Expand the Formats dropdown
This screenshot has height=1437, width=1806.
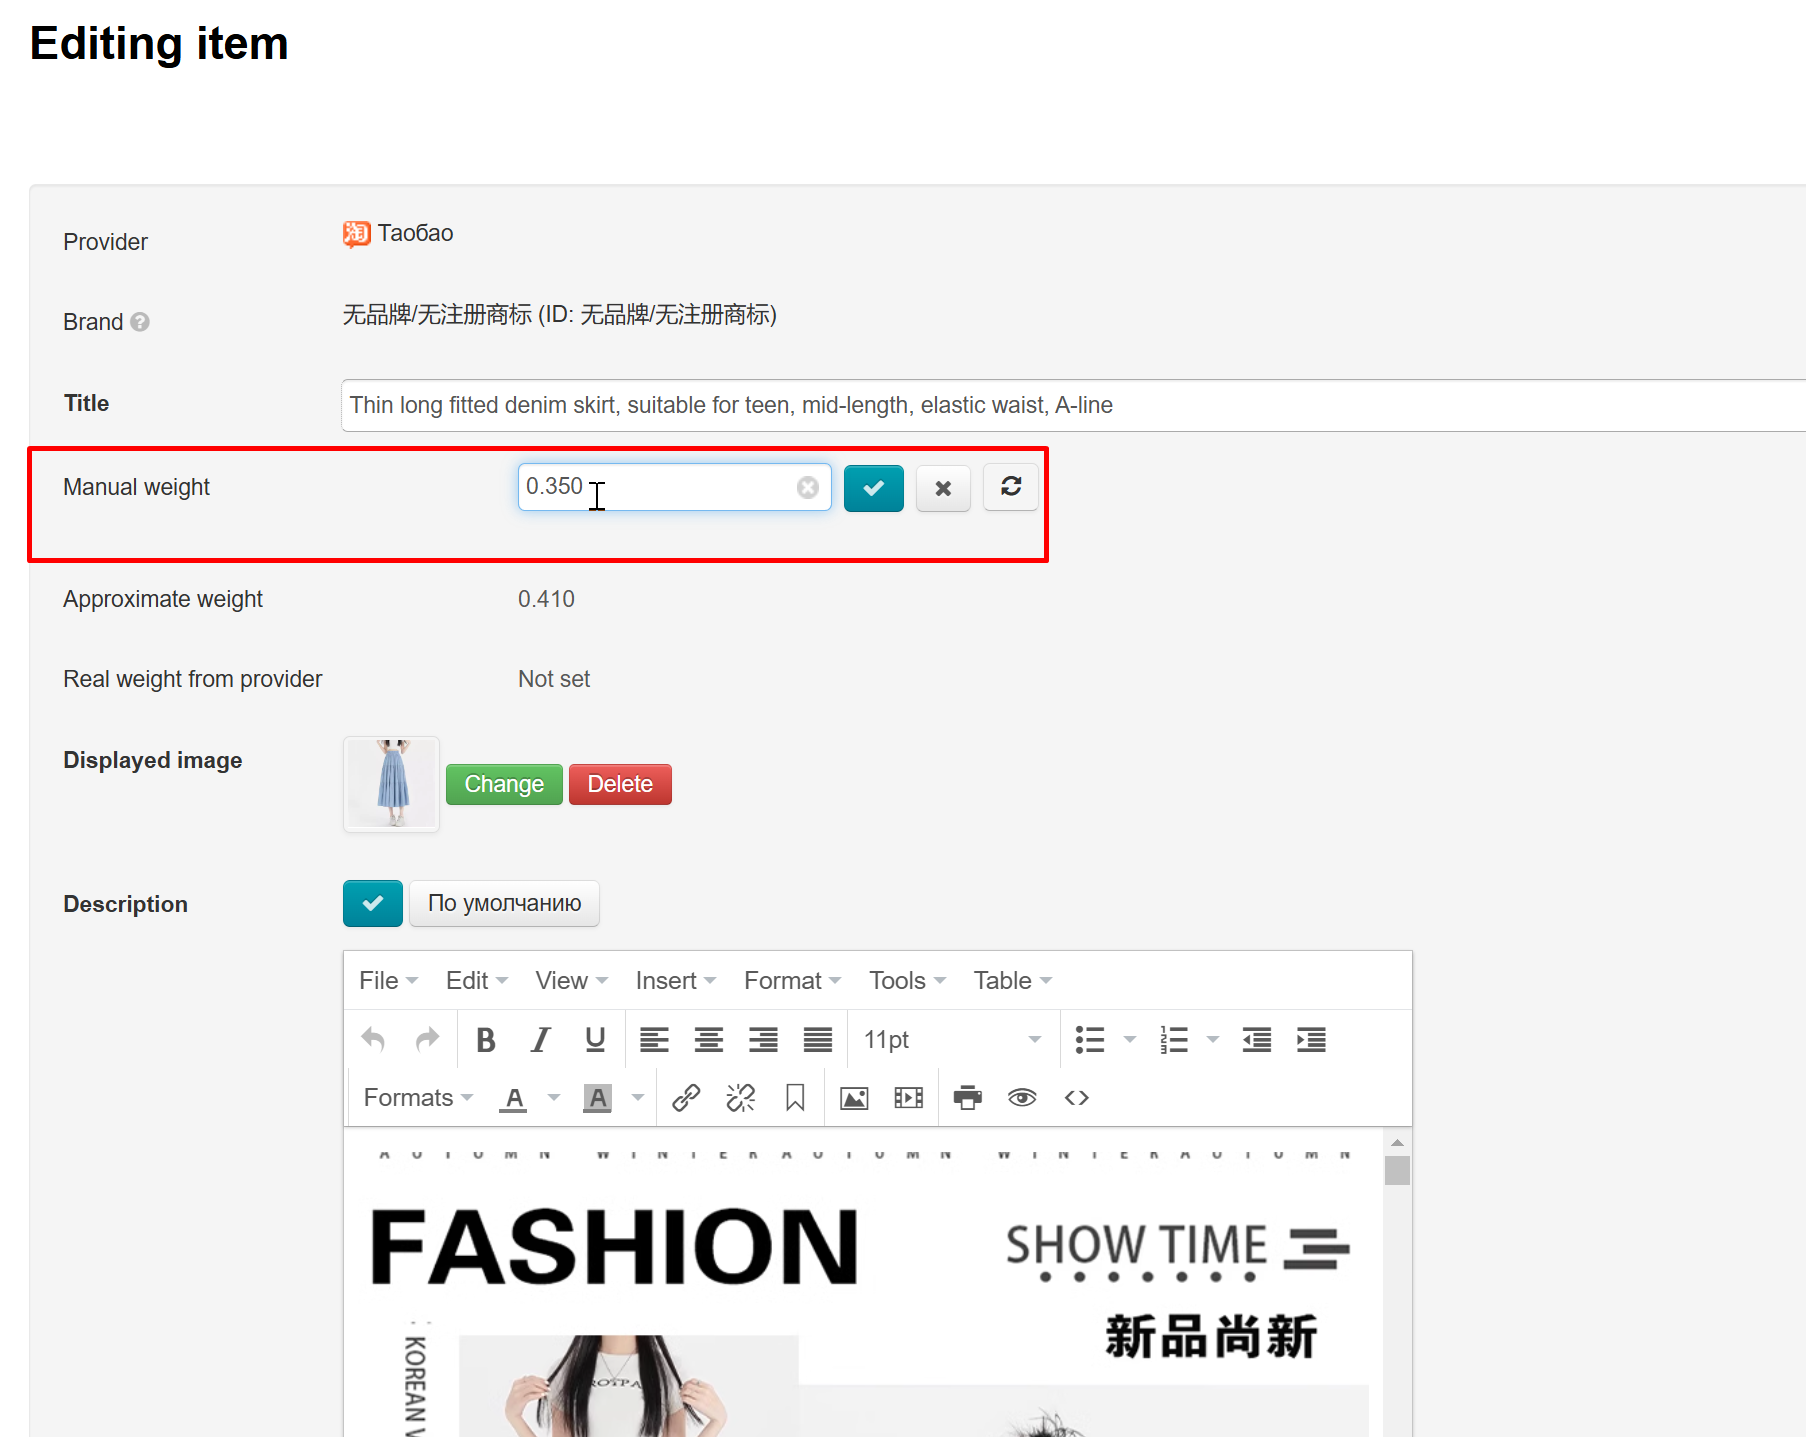(x=417, y=1098)
